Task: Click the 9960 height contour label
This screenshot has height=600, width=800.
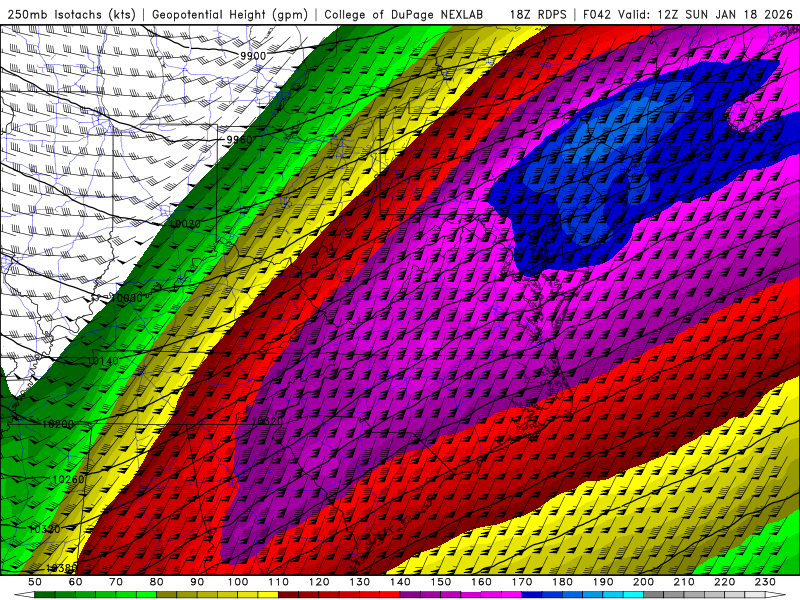Action: (239, 139)
